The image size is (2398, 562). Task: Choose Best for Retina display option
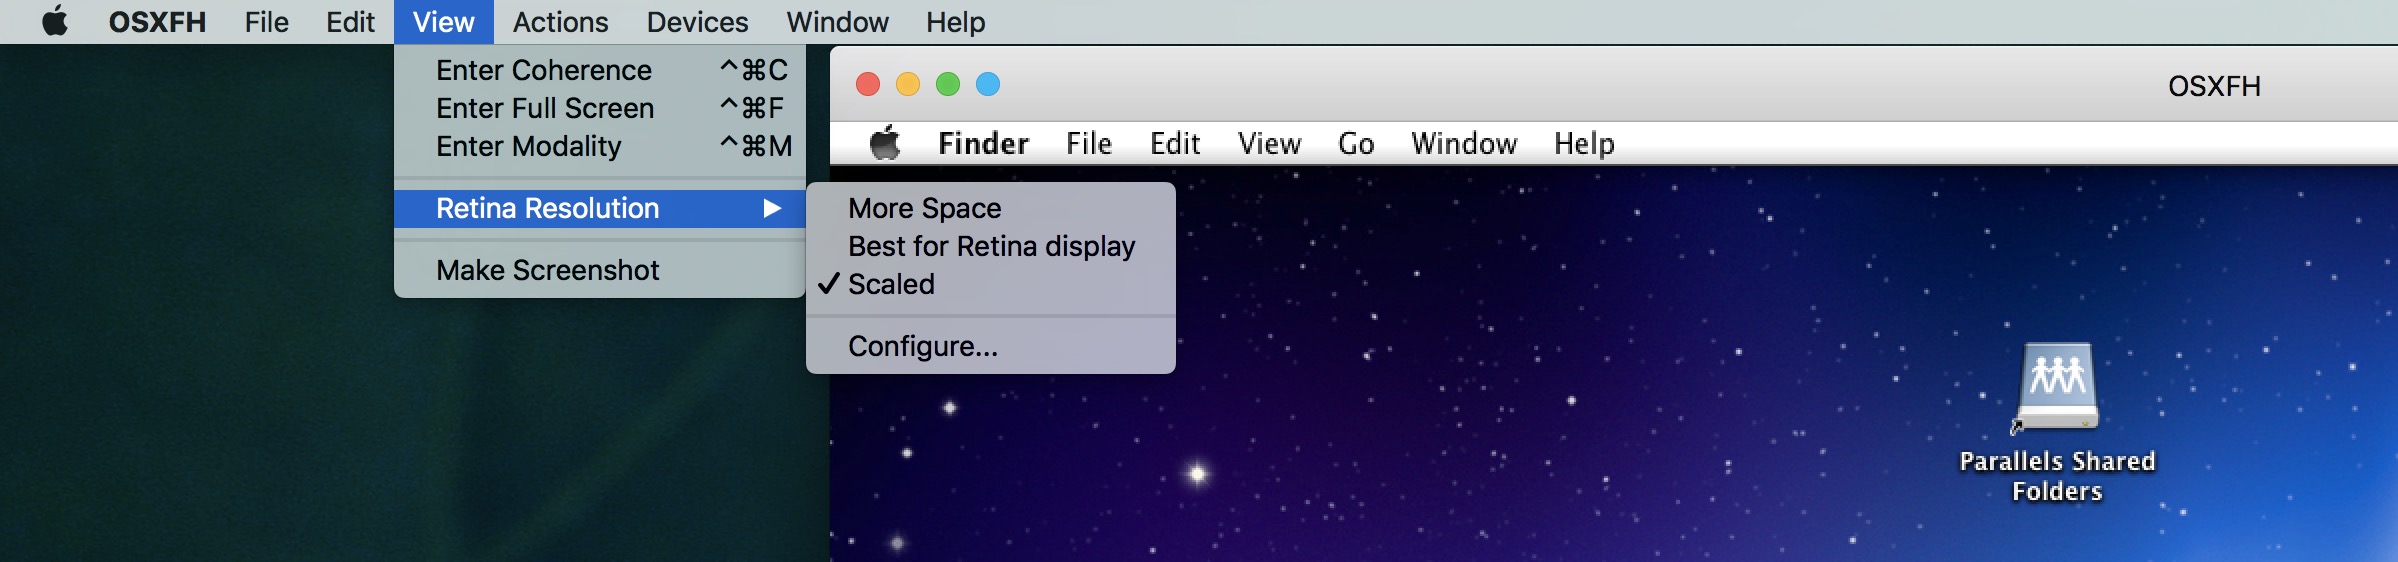pyautogui.click(x=990, y=246)
